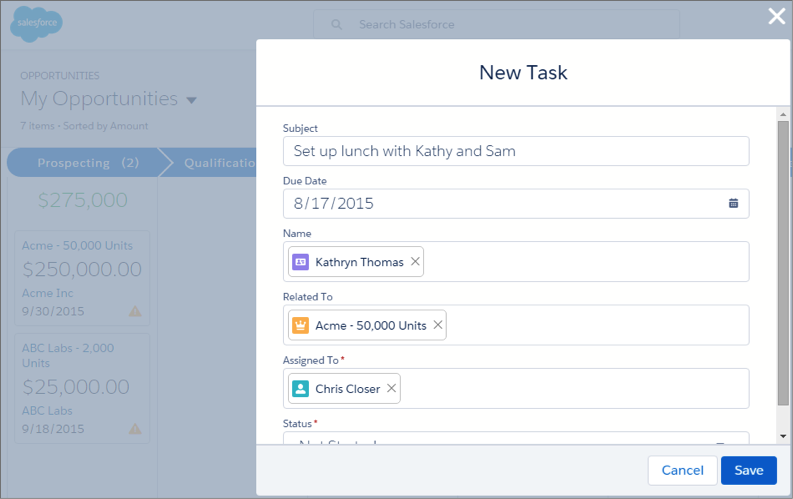793x499 pixels.
Task: Click the opportunity crown icon beside Acme
Action: 300,325
